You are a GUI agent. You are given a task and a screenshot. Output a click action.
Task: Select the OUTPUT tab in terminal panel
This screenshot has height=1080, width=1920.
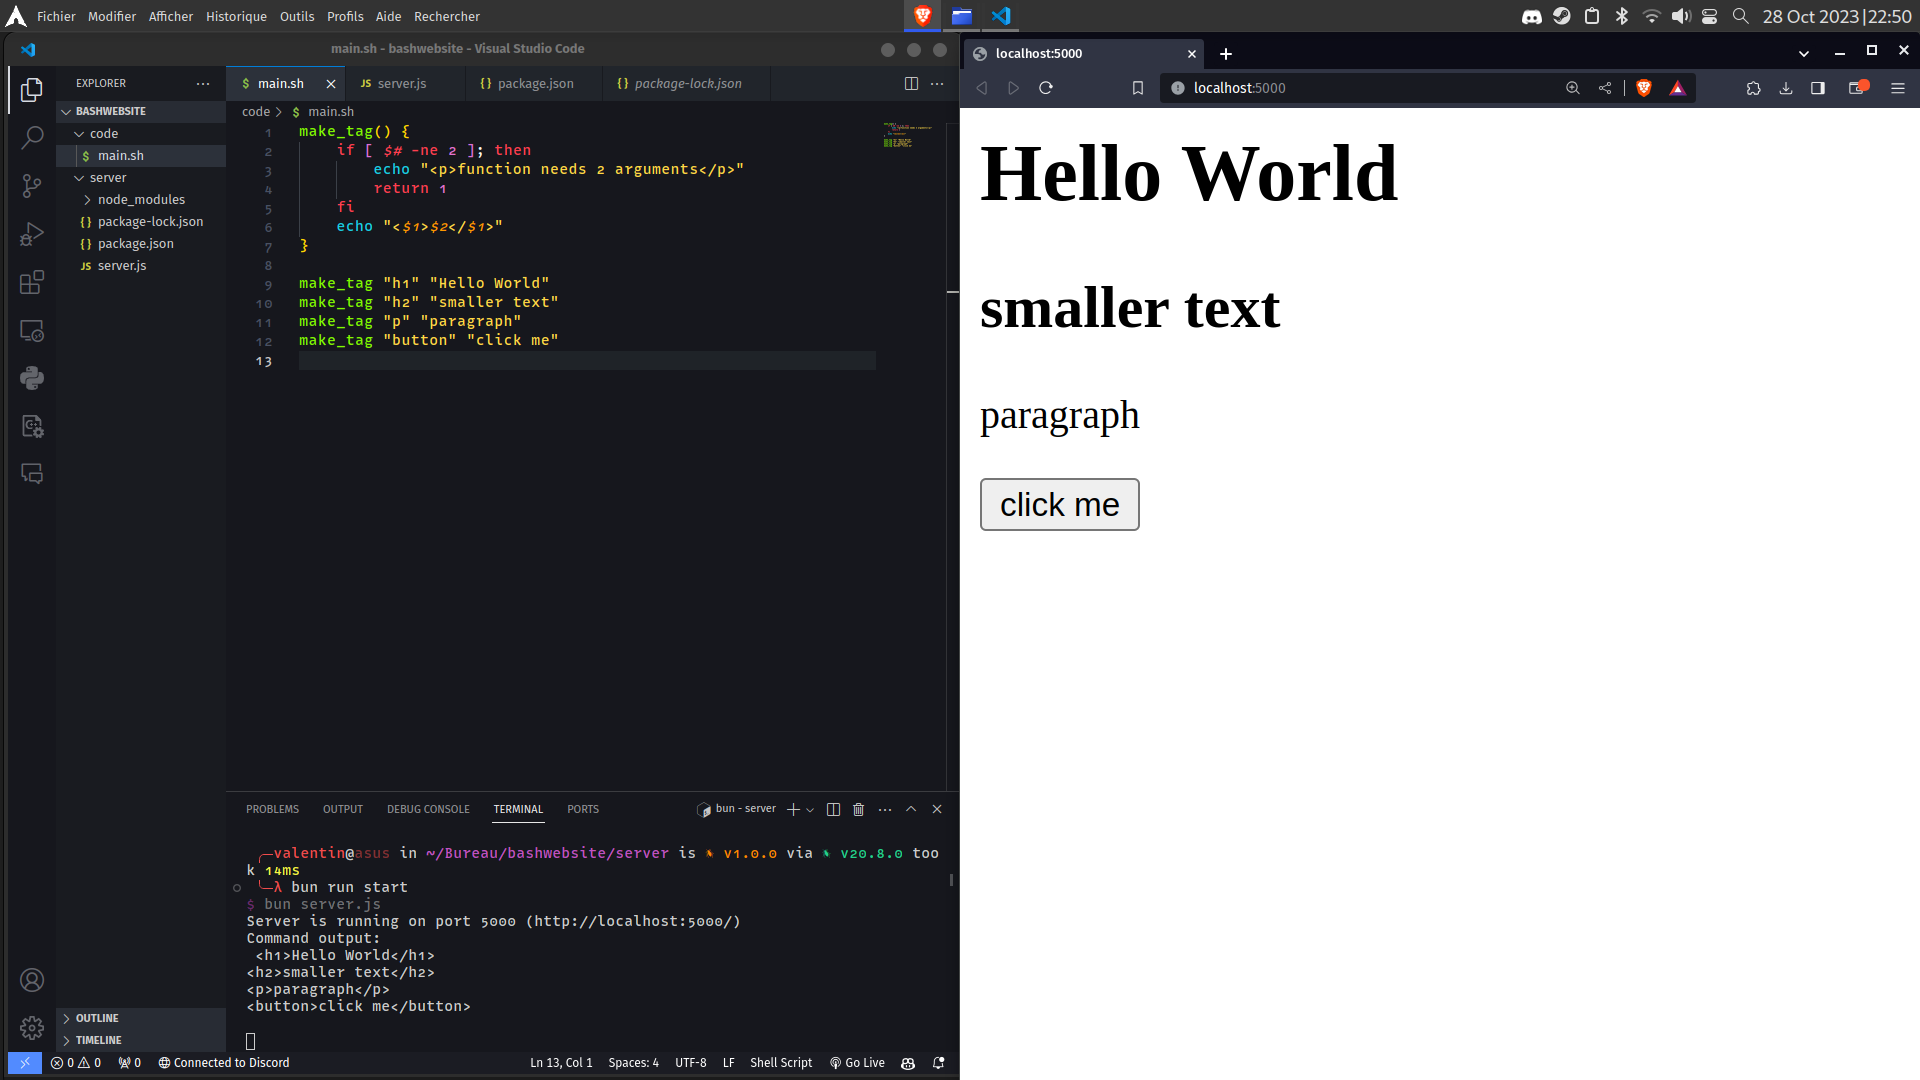pos(343,808)
